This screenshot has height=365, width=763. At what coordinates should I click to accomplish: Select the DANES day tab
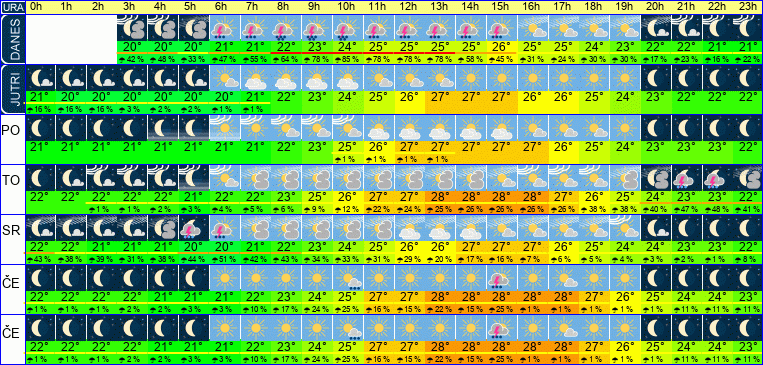click(x=12, y=39)
